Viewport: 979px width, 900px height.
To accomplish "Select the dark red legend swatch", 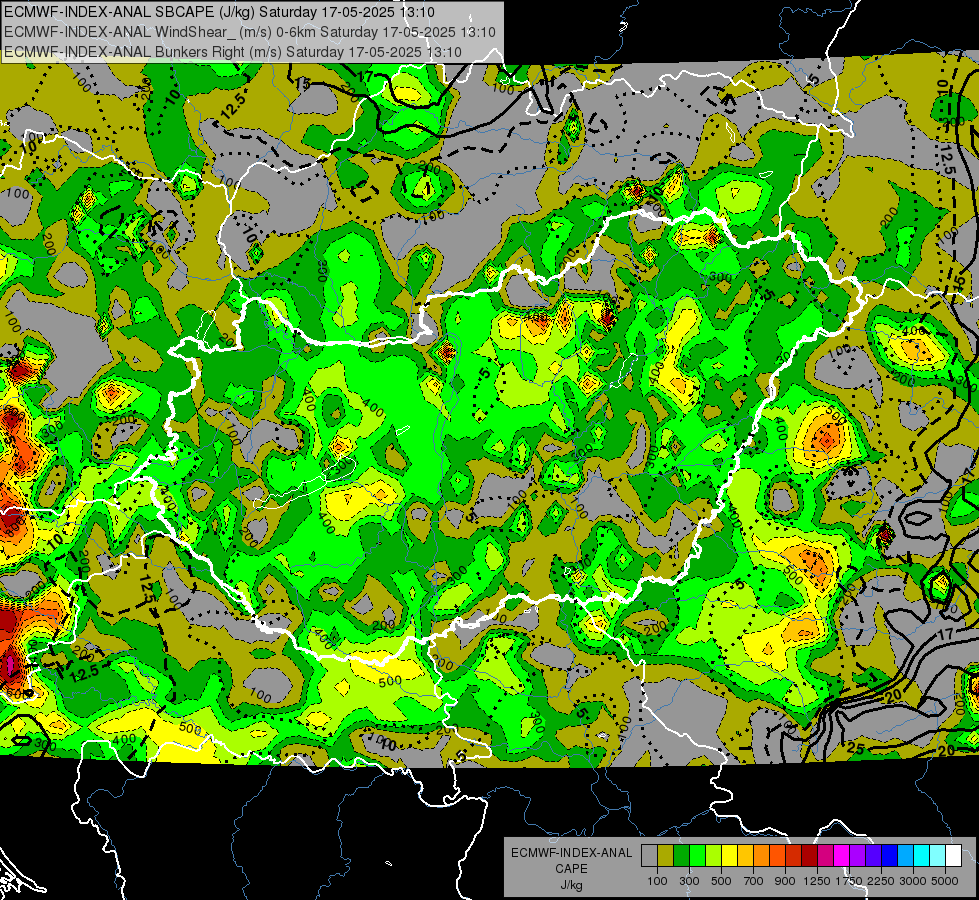I will (810, 855).
